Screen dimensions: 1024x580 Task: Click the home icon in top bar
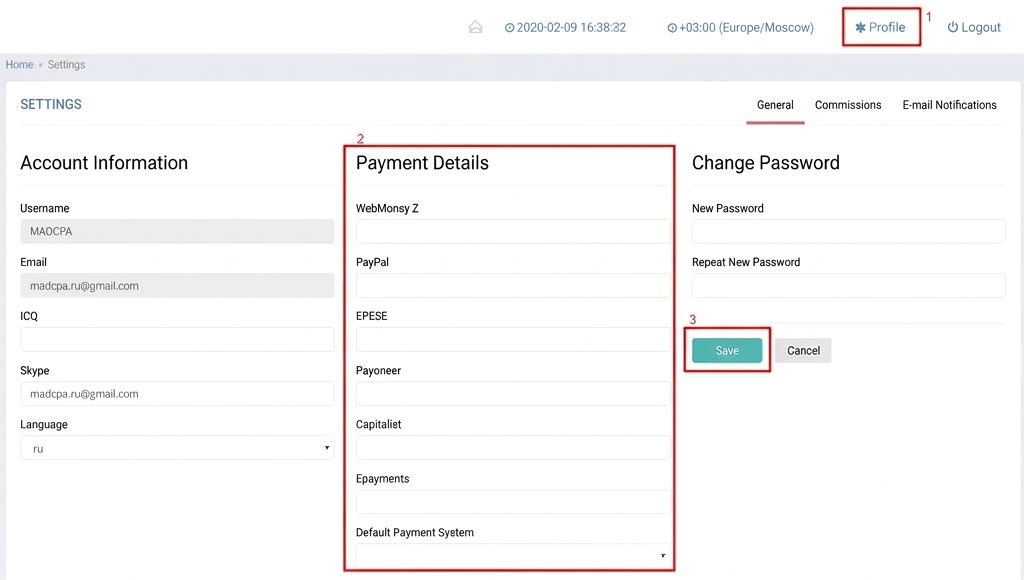pos(475,27)
